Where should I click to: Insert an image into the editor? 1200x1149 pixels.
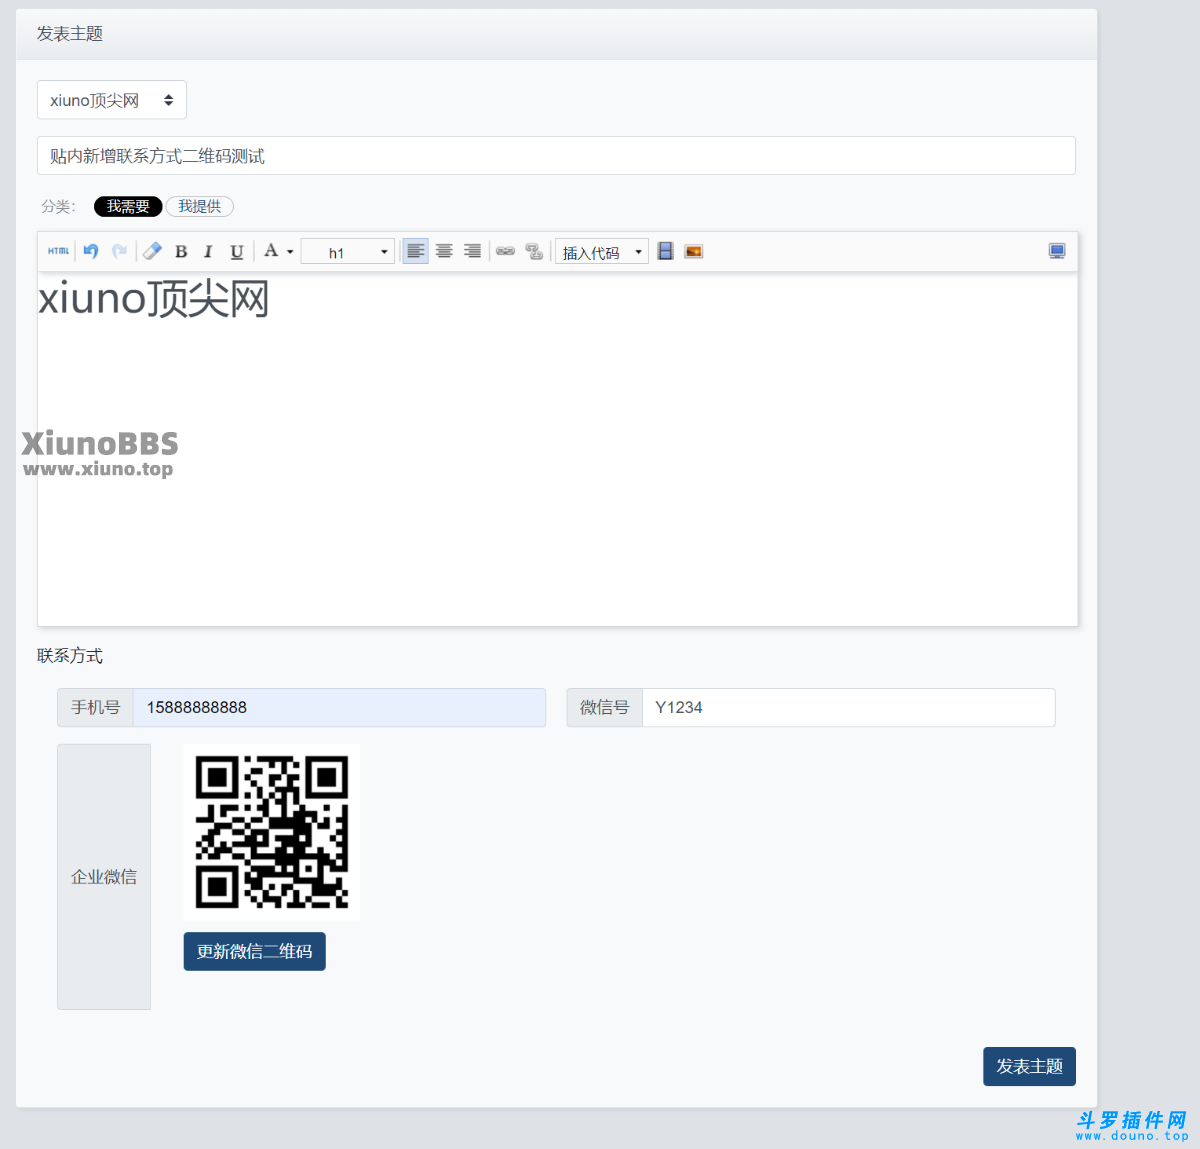point(693,251)
